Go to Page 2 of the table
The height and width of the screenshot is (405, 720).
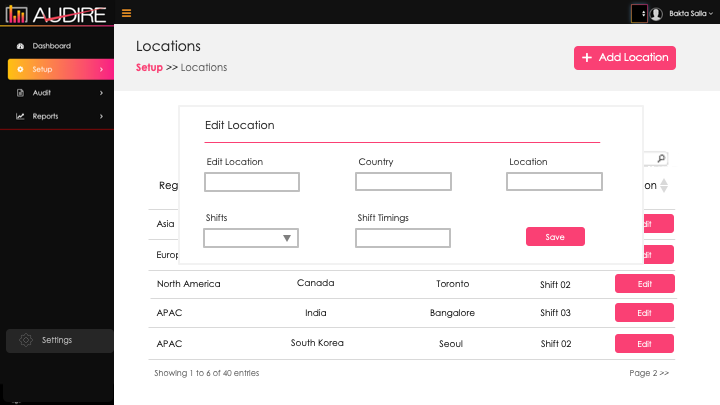click(649, 373)
